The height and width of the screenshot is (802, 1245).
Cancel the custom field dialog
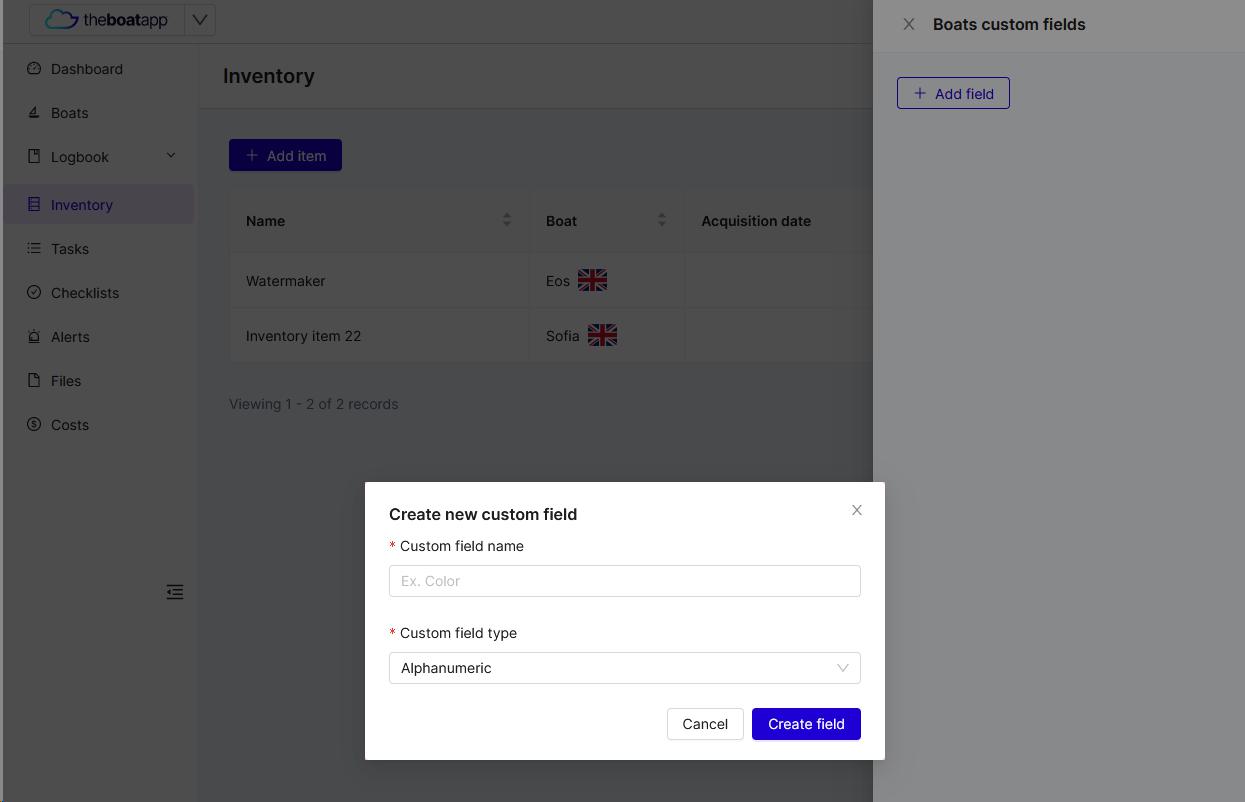[705, 724]
